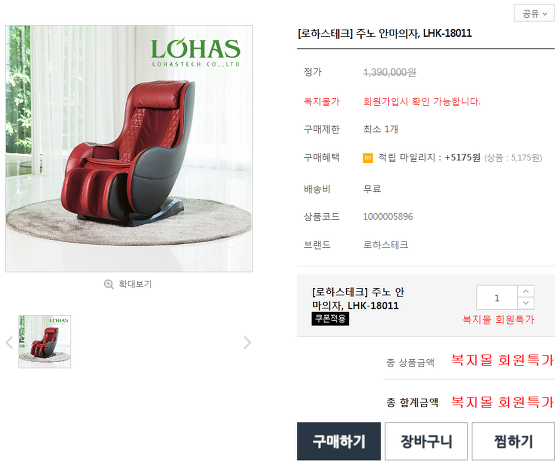Select the massage chair thumbnail image
The width and height of the screenshot is (560, 467).
pos(45,342)
